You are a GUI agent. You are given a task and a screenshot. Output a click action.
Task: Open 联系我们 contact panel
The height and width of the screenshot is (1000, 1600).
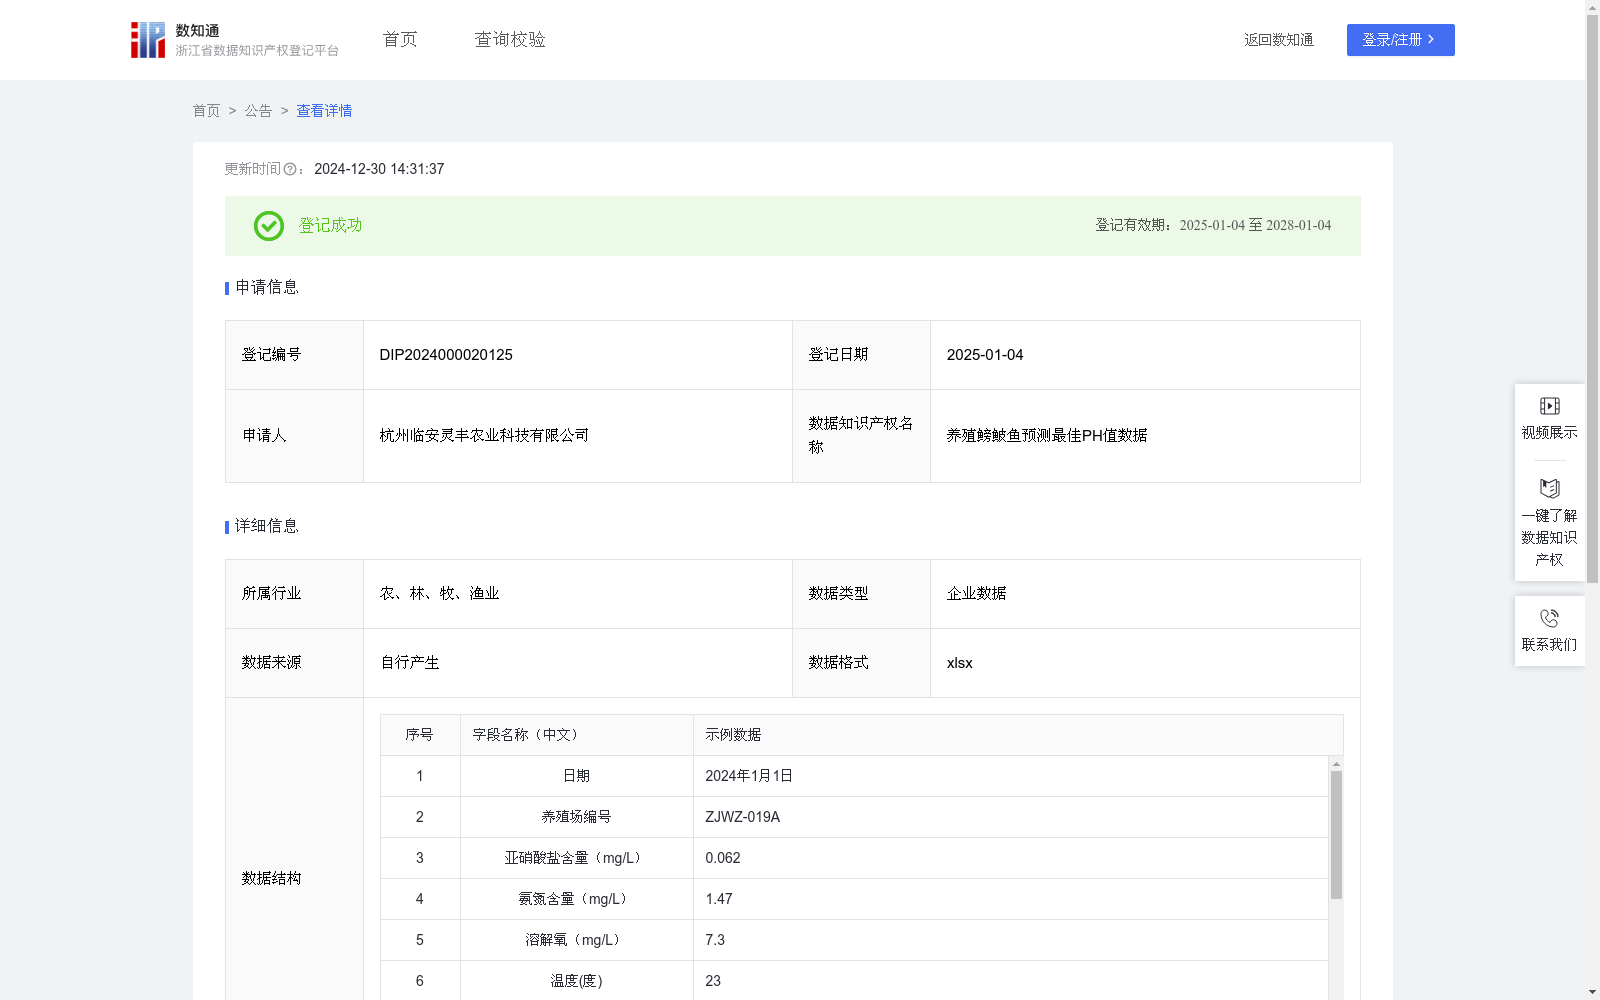coord(1549,631)
